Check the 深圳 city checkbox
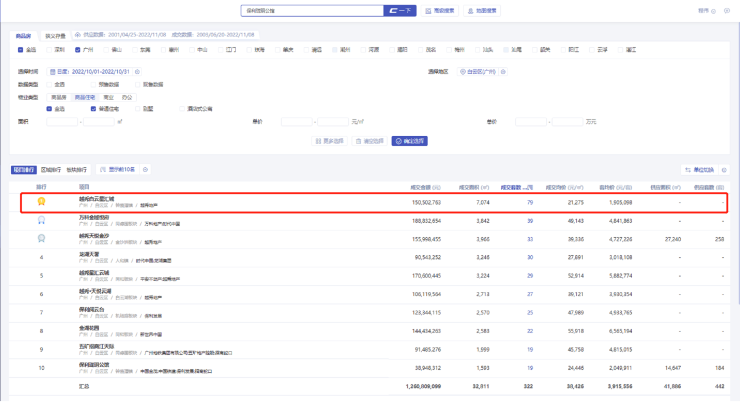Image resolution: width=740 pixels, height=406 pixels. [x=49, y=48]
